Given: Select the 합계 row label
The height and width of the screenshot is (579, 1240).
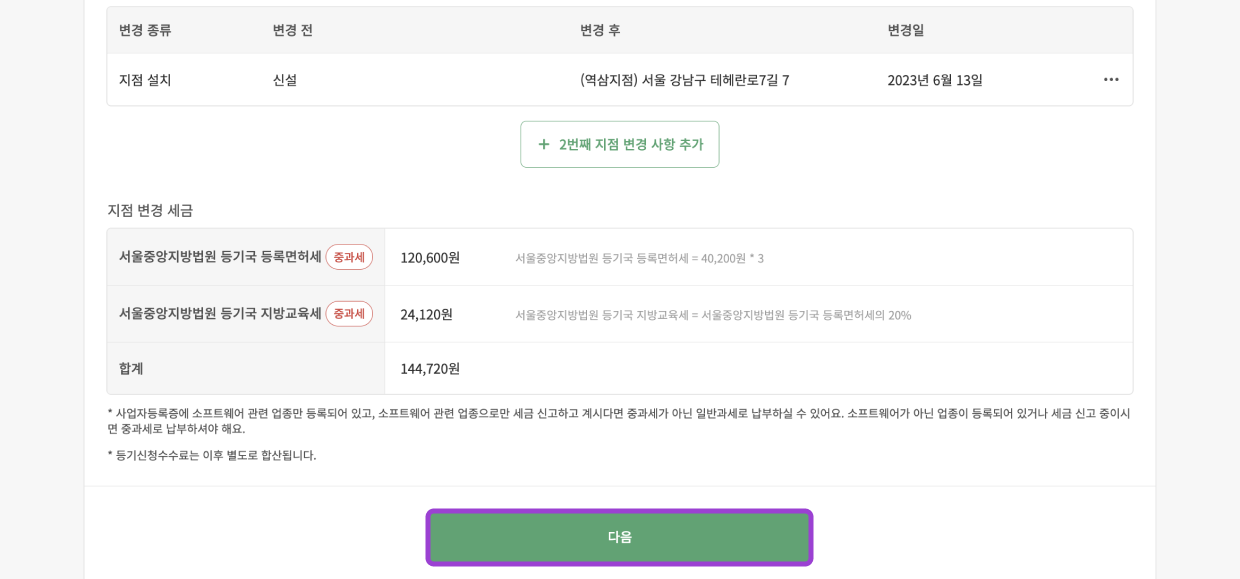Looking at the screenshot, I should (x=131, y=369).
